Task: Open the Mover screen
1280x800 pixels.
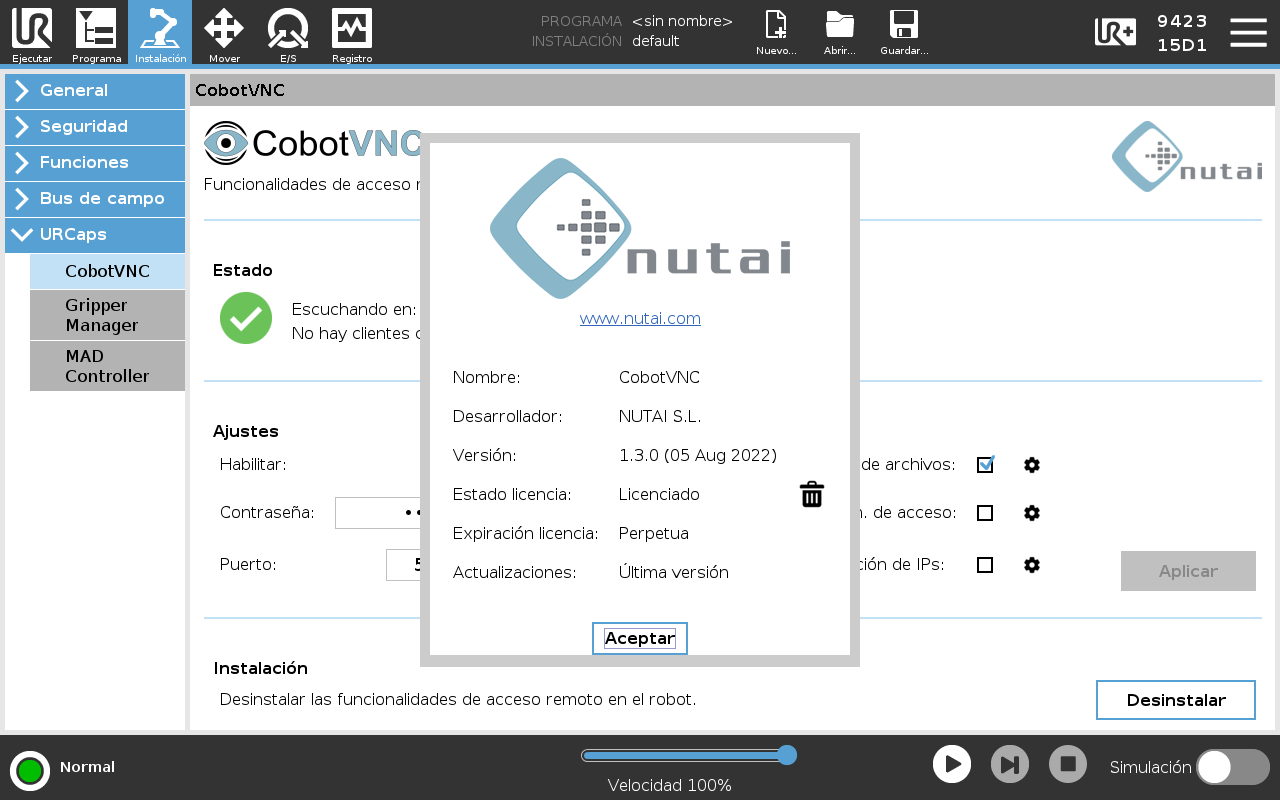Action: click(x=224, y=33)
